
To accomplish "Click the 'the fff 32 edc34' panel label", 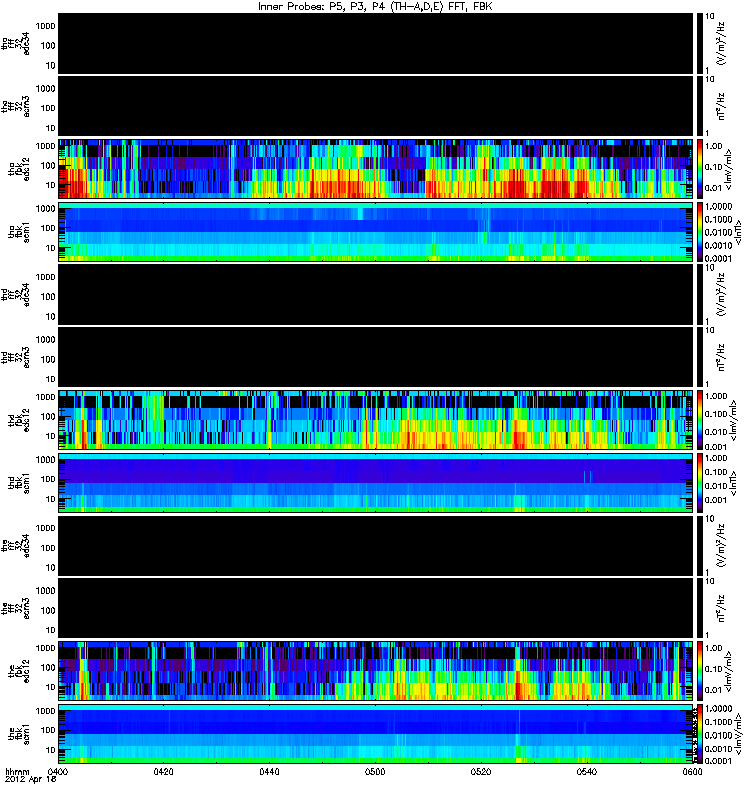I will click(x=15, y=545).
